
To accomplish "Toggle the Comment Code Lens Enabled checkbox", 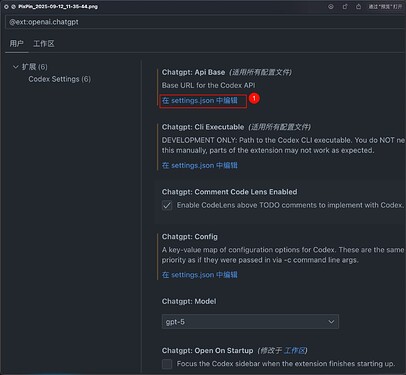I will (x=167, y=205).
